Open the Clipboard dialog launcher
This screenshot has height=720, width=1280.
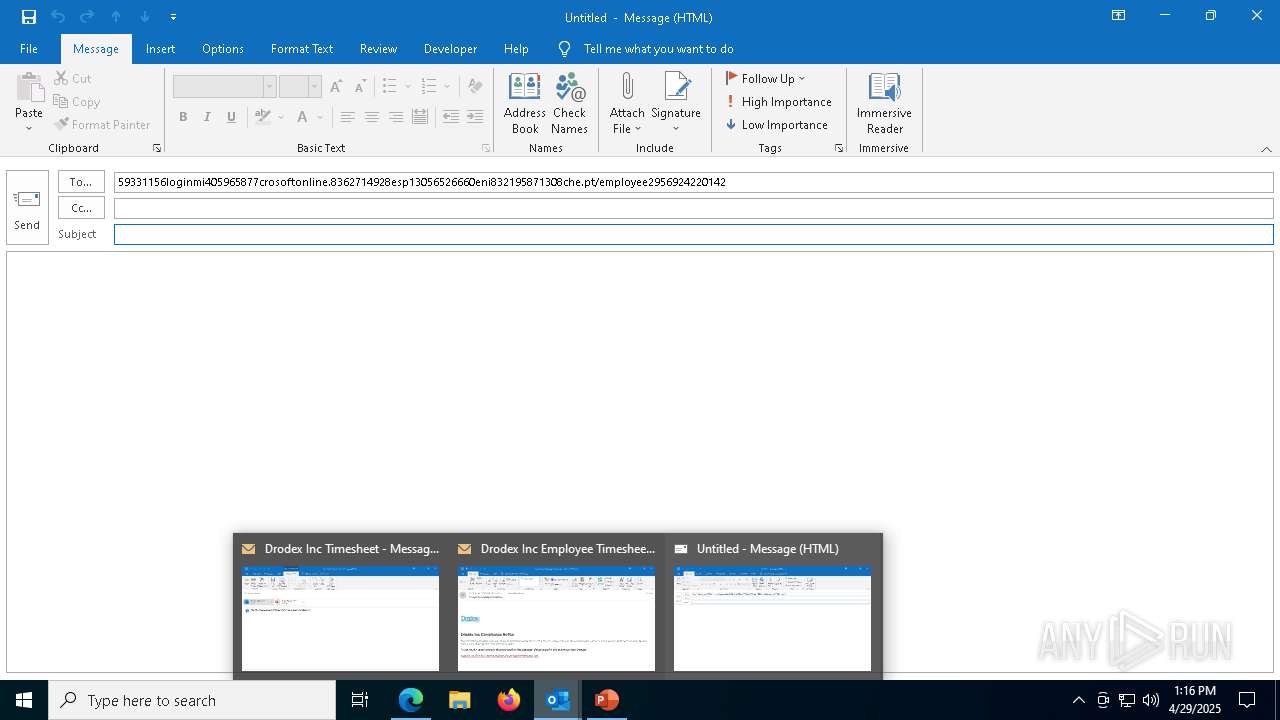[x=157, y=148]
